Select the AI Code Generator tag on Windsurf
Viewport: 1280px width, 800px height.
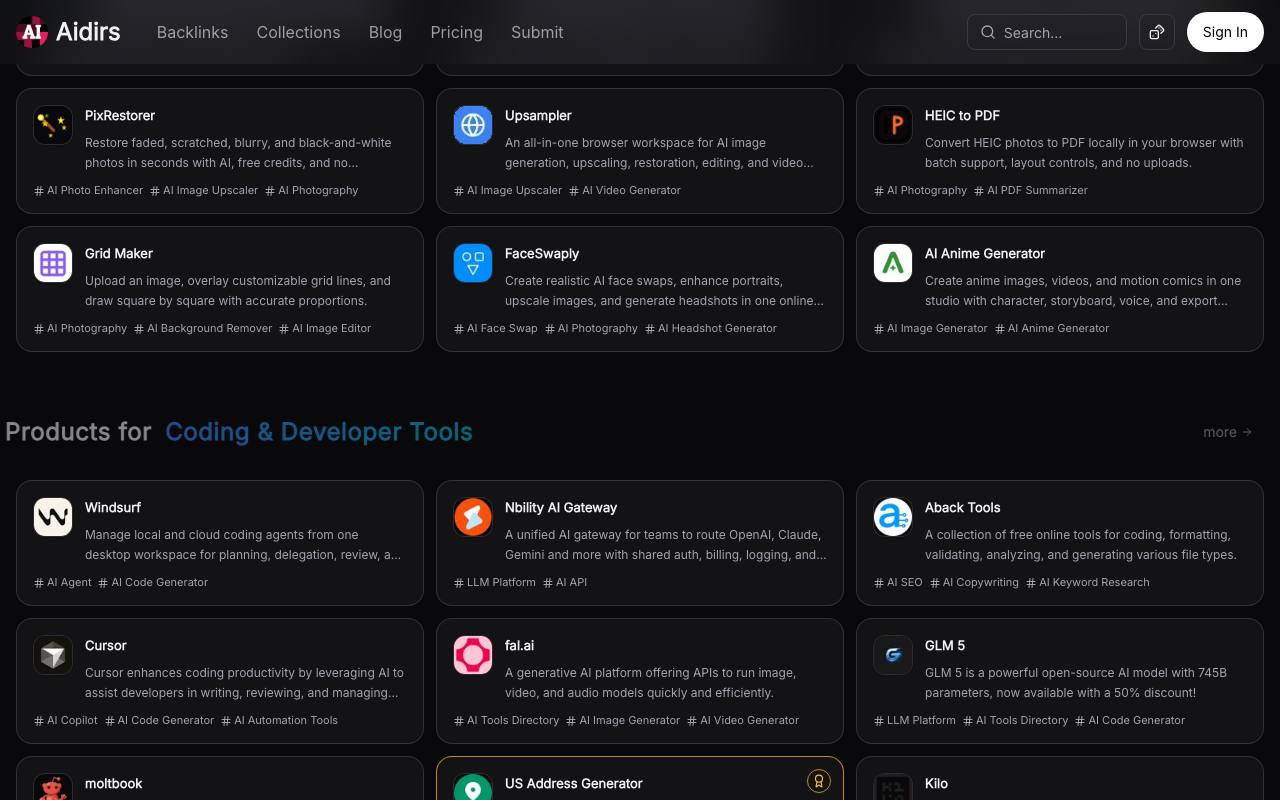153,582
